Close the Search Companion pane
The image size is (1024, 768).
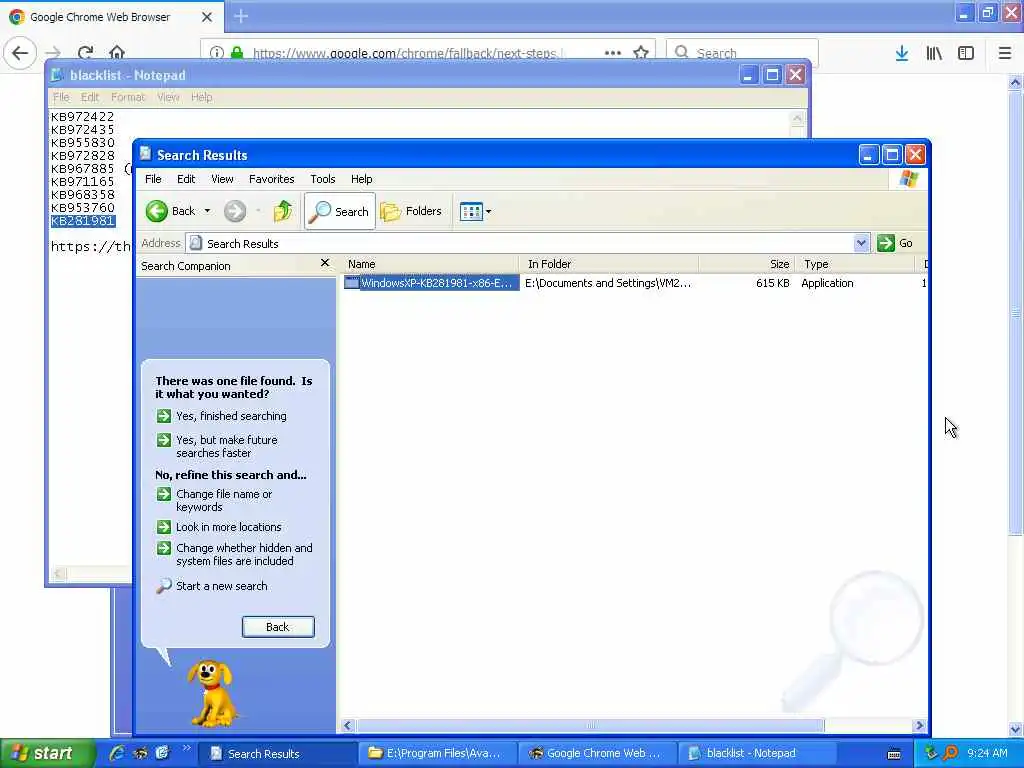tap(325, 263)
